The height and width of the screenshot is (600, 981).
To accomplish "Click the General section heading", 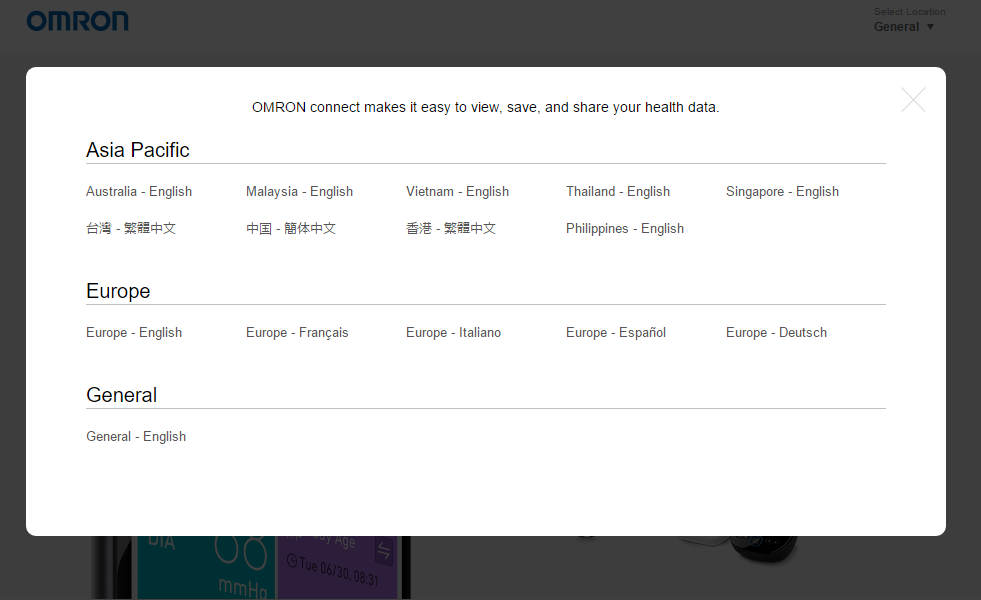I will (121, 395).
